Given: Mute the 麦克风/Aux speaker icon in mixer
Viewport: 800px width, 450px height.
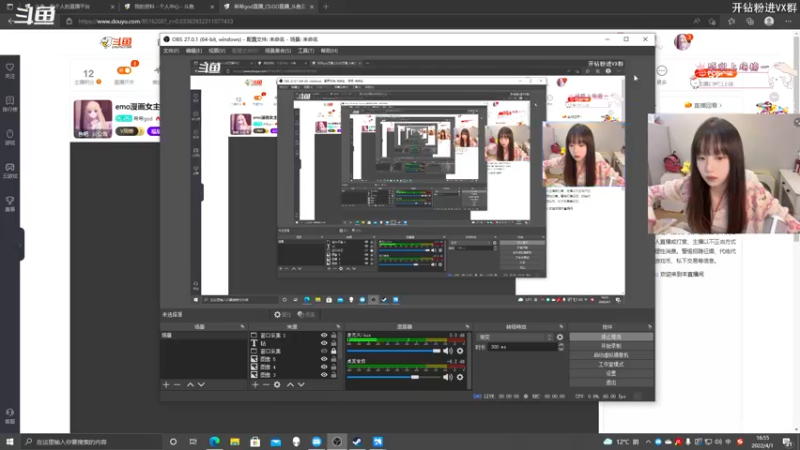Looking at the screenshot, I should [447, 351].
